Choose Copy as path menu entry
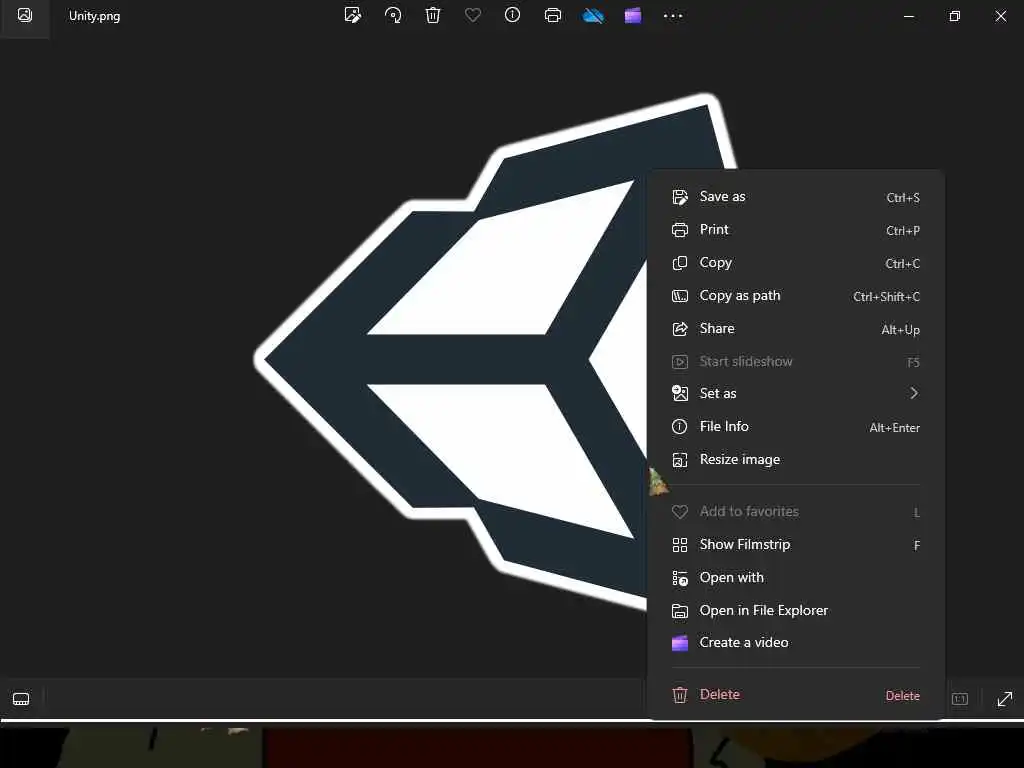1024x768 pixels. click(795, 296)
